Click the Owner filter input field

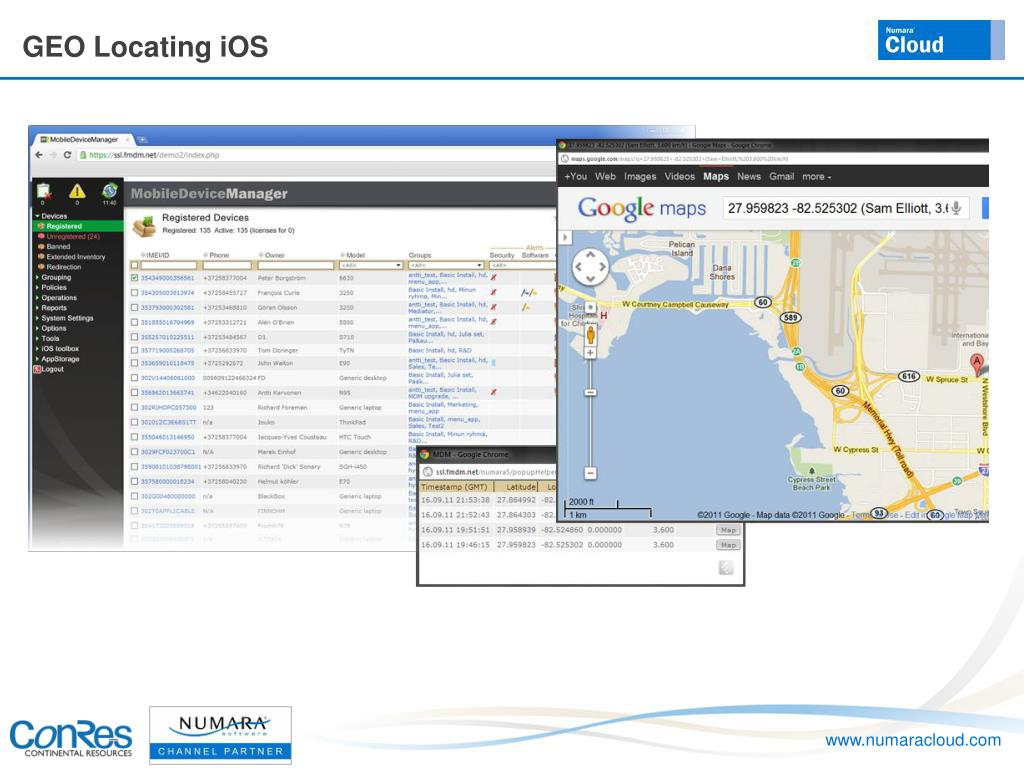296,265
